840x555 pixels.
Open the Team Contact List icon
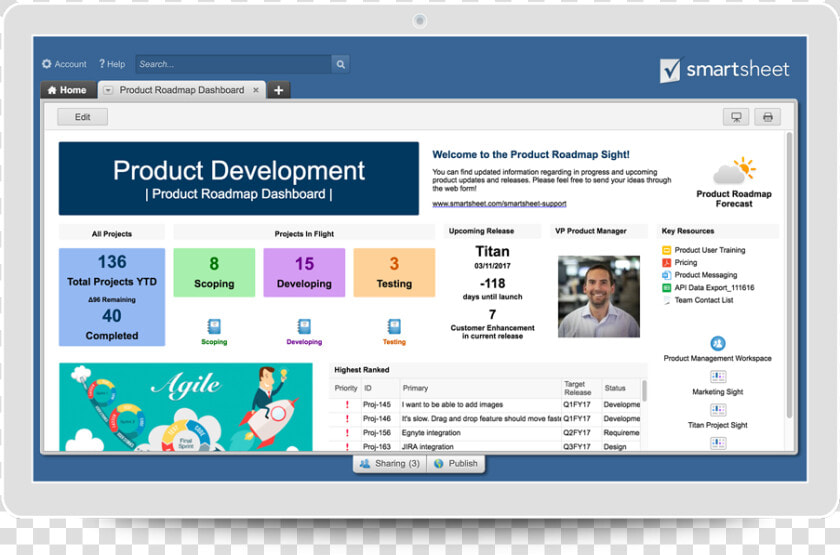(x=666, y=300)
